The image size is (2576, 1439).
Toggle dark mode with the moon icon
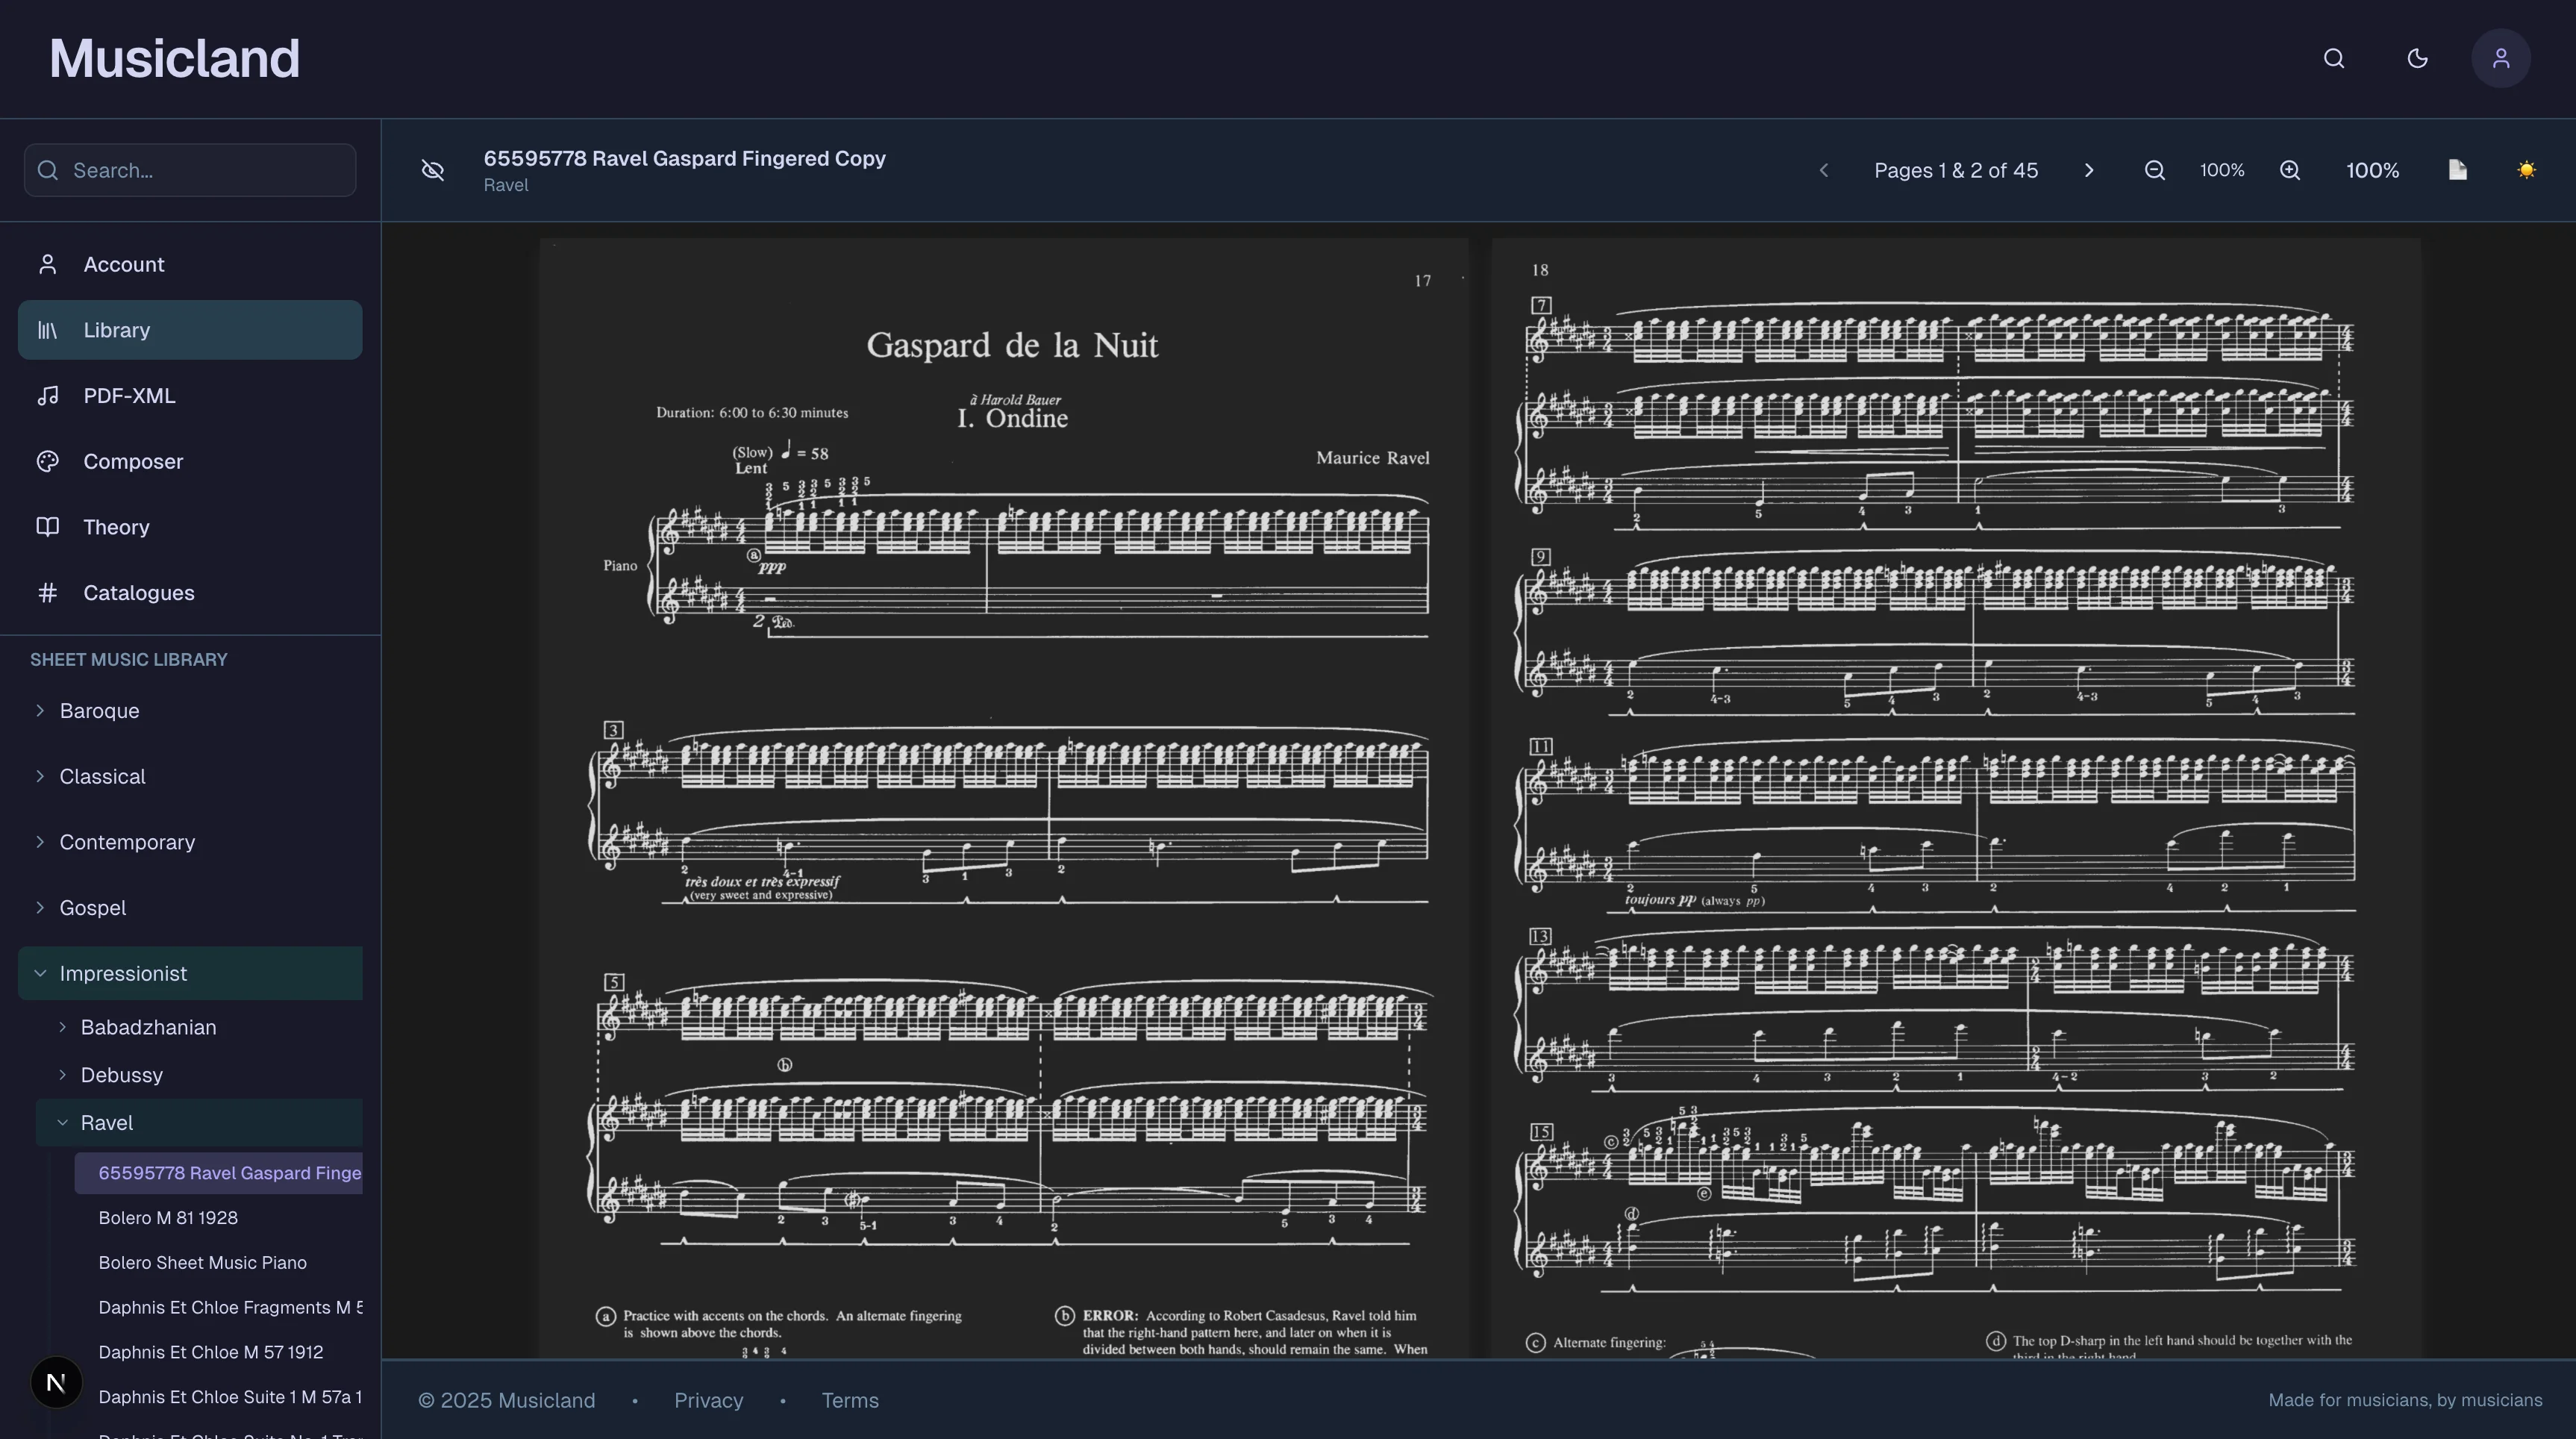(2418, 58)
